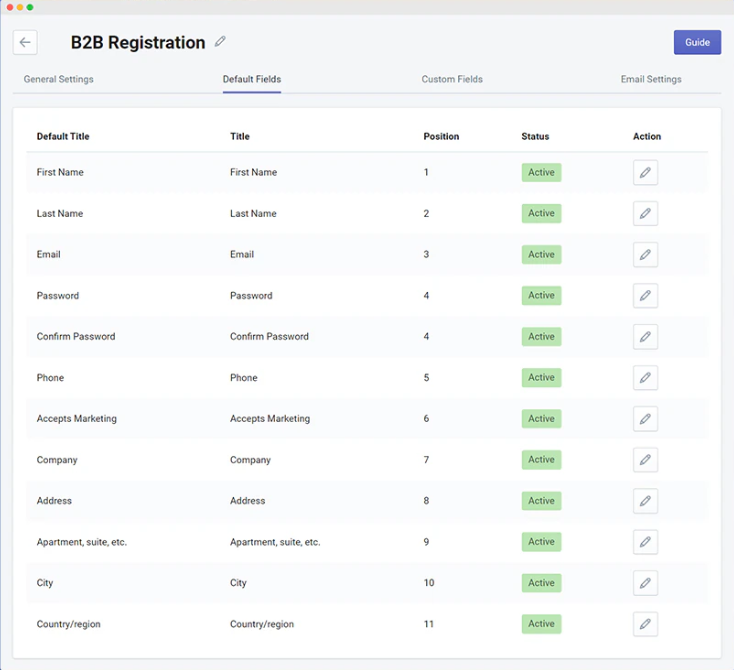Screen dimensions: 734x670
Task: Click pencil icon beside B2B Registration title
Action: 221,42
